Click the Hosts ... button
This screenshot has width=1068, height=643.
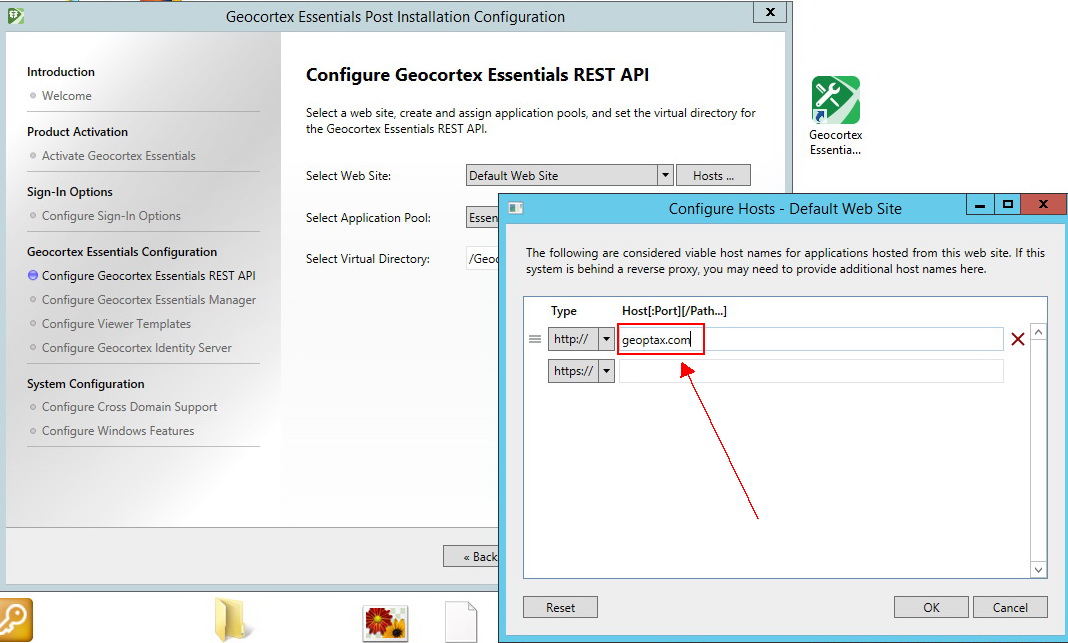pos(713,176)
